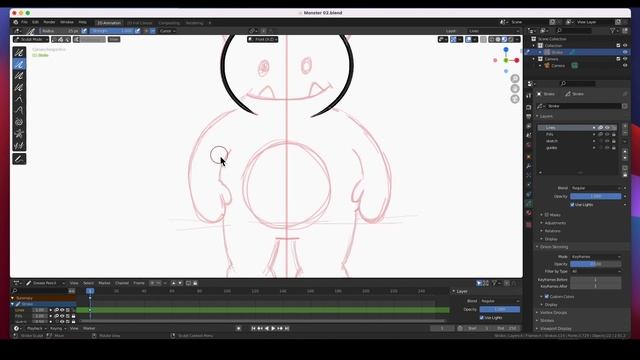Toggle eye of Camera collection in outliner
Screen dimensions: 640x360
[625, 59]
